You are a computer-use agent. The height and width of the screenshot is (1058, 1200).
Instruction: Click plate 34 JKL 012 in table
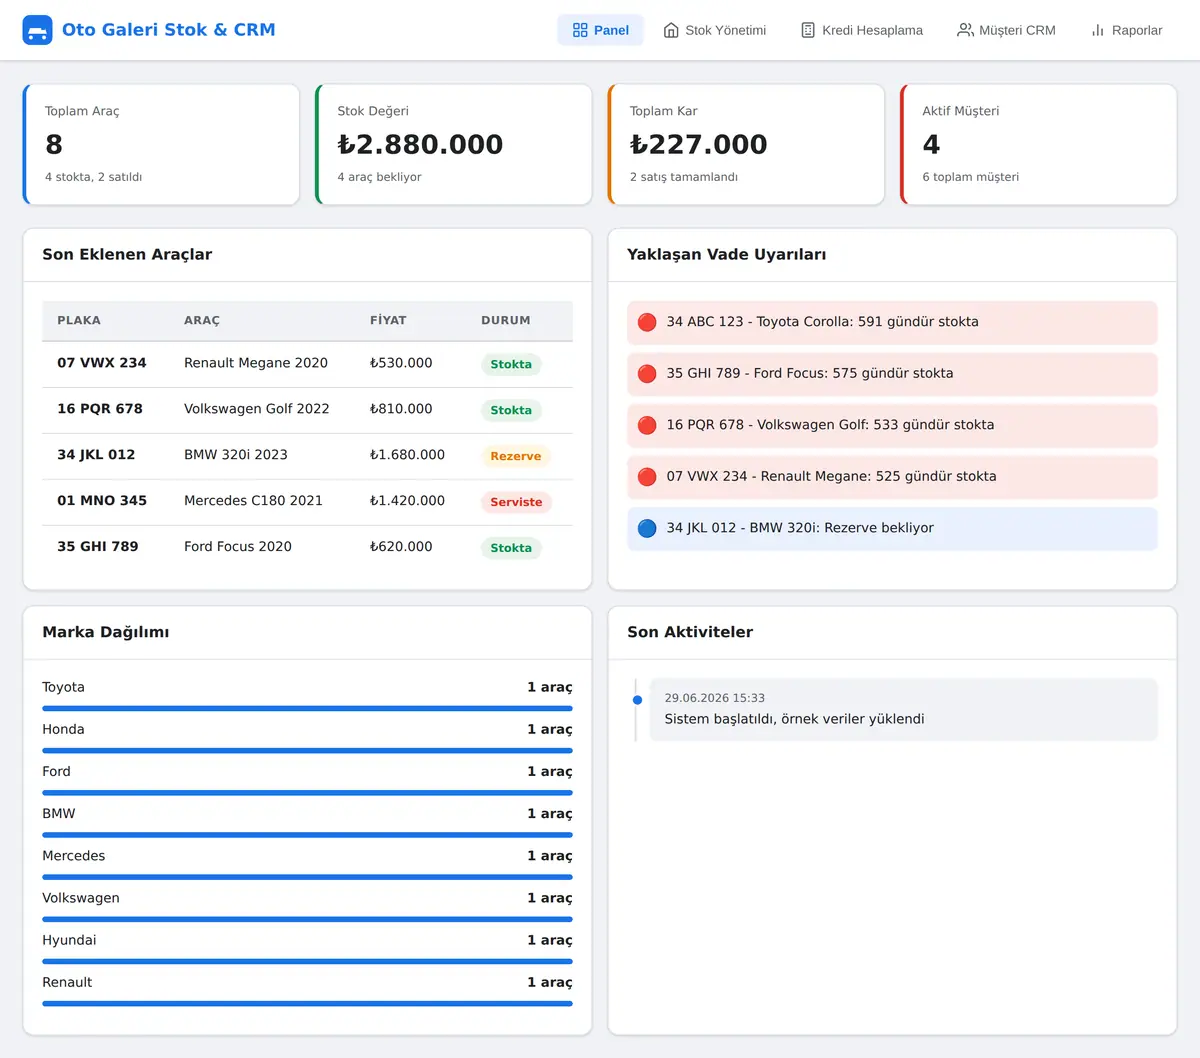(96, 455)
